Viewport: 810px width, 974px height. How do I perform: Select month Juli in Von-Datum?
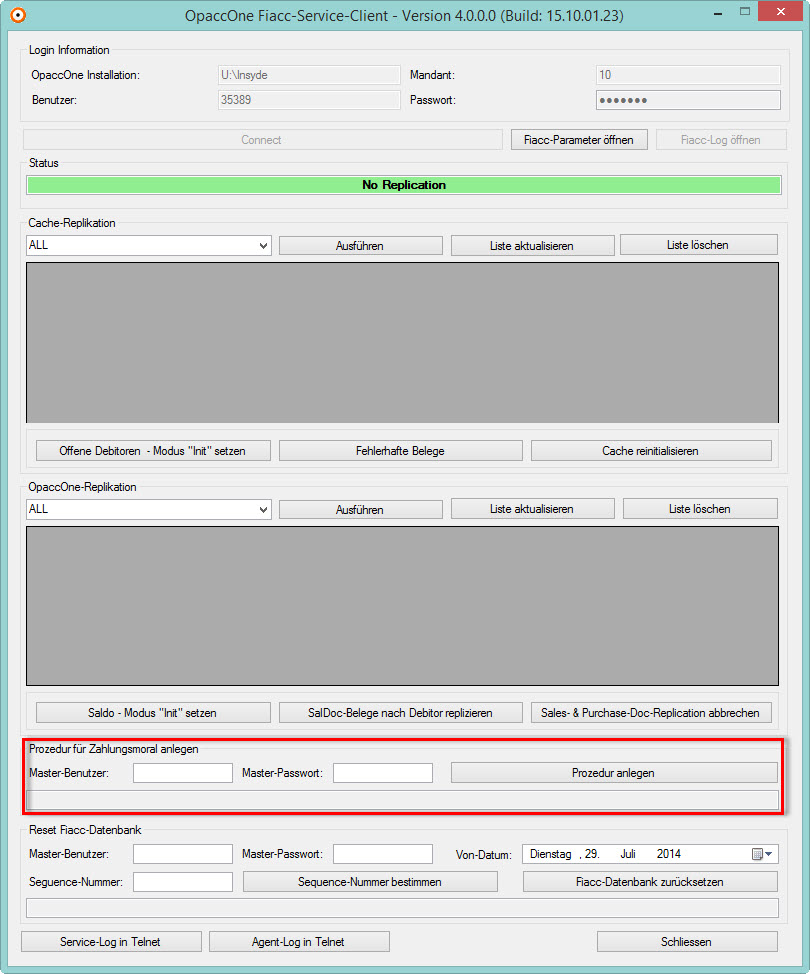[628, 854]
